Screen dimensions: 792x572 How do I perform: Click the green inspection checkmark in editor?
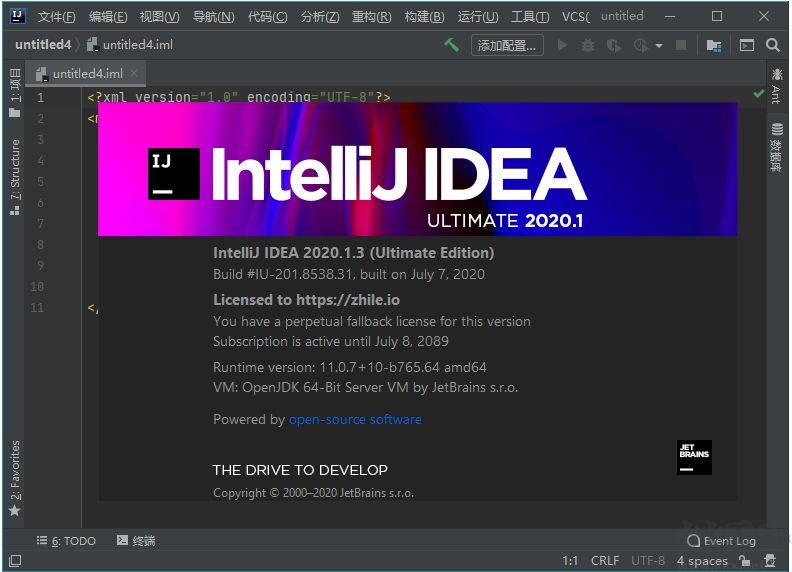pos(758,94)
